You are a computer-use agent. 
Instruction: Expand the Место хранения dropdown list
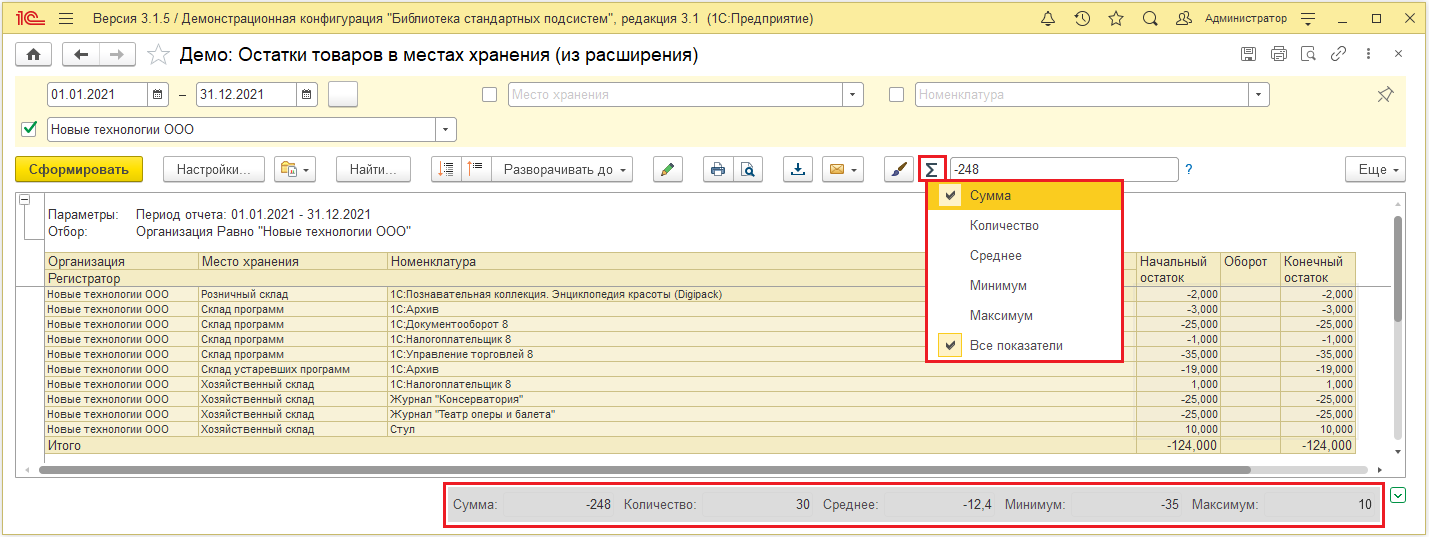(x=853, y=95)
